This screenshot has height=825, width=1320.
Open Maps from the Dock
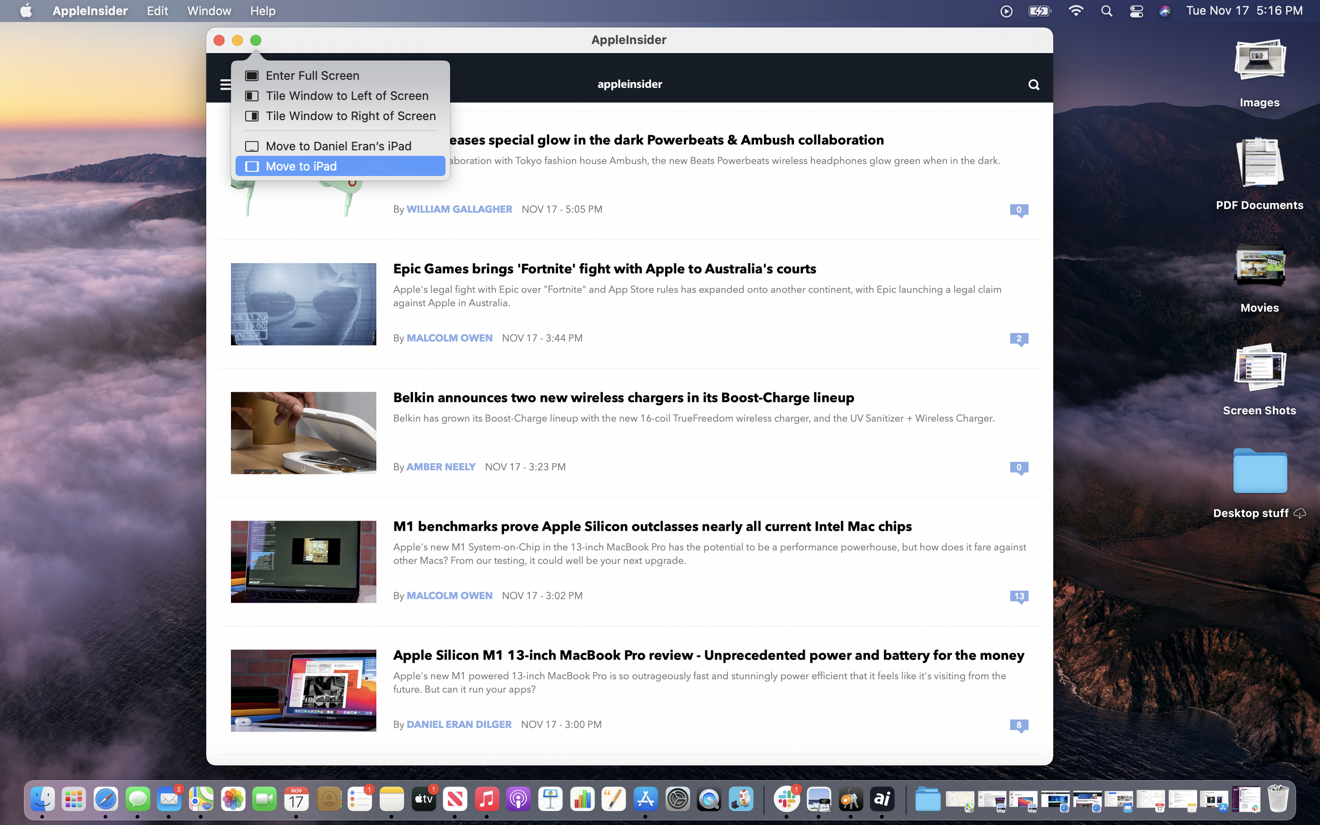click(x=201, y=799)
